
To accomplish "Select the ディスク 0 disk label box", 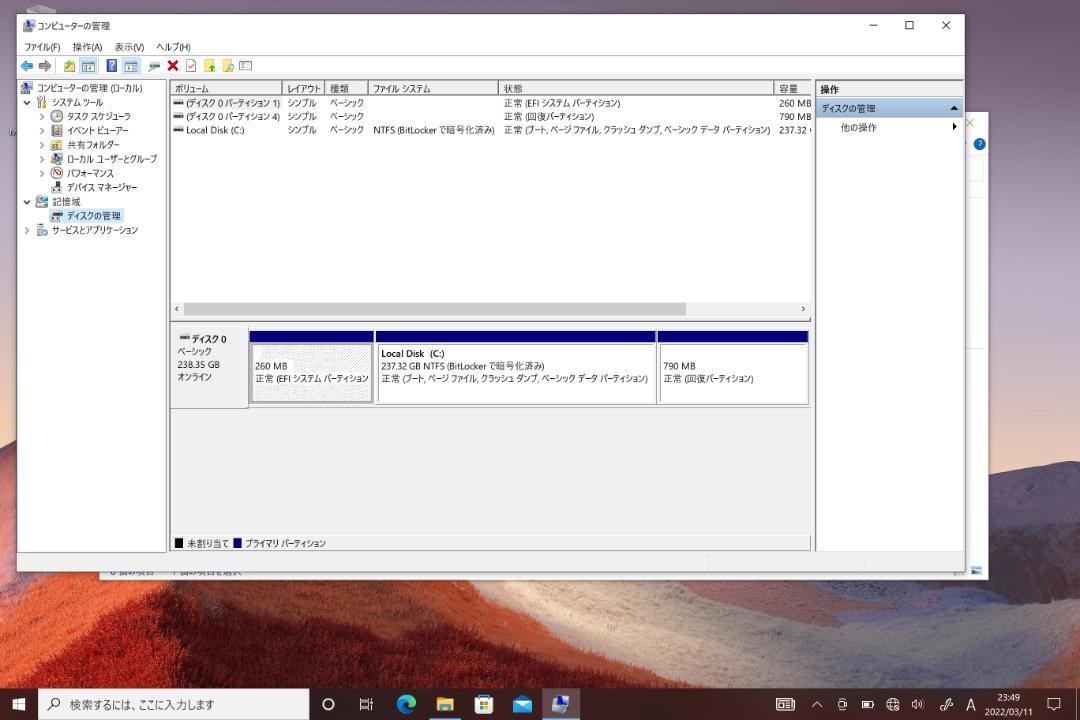I will click(209, 367).
